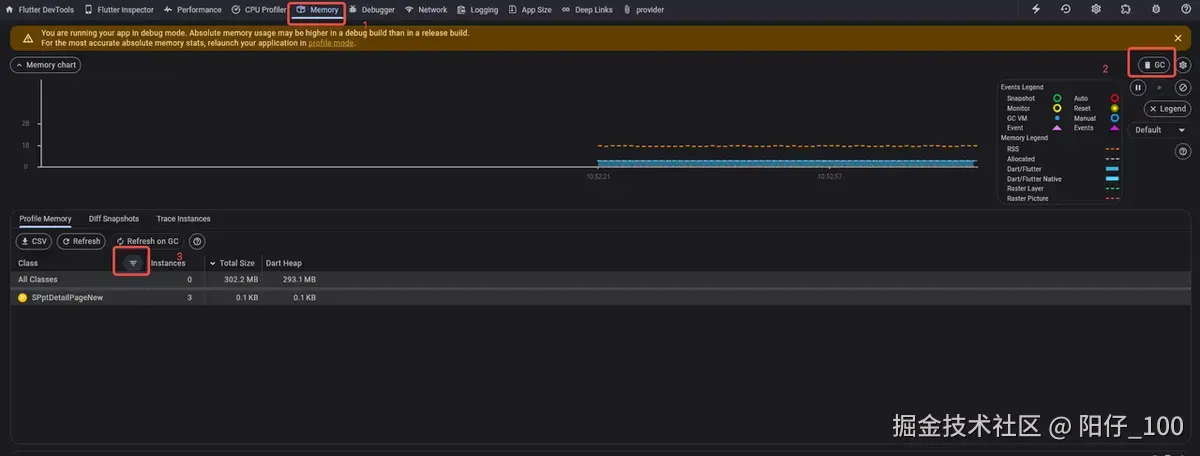Open memory chart settings gear
Image resolution: width=1200 pixels, height=456 pixels.
coord(1183,65)
